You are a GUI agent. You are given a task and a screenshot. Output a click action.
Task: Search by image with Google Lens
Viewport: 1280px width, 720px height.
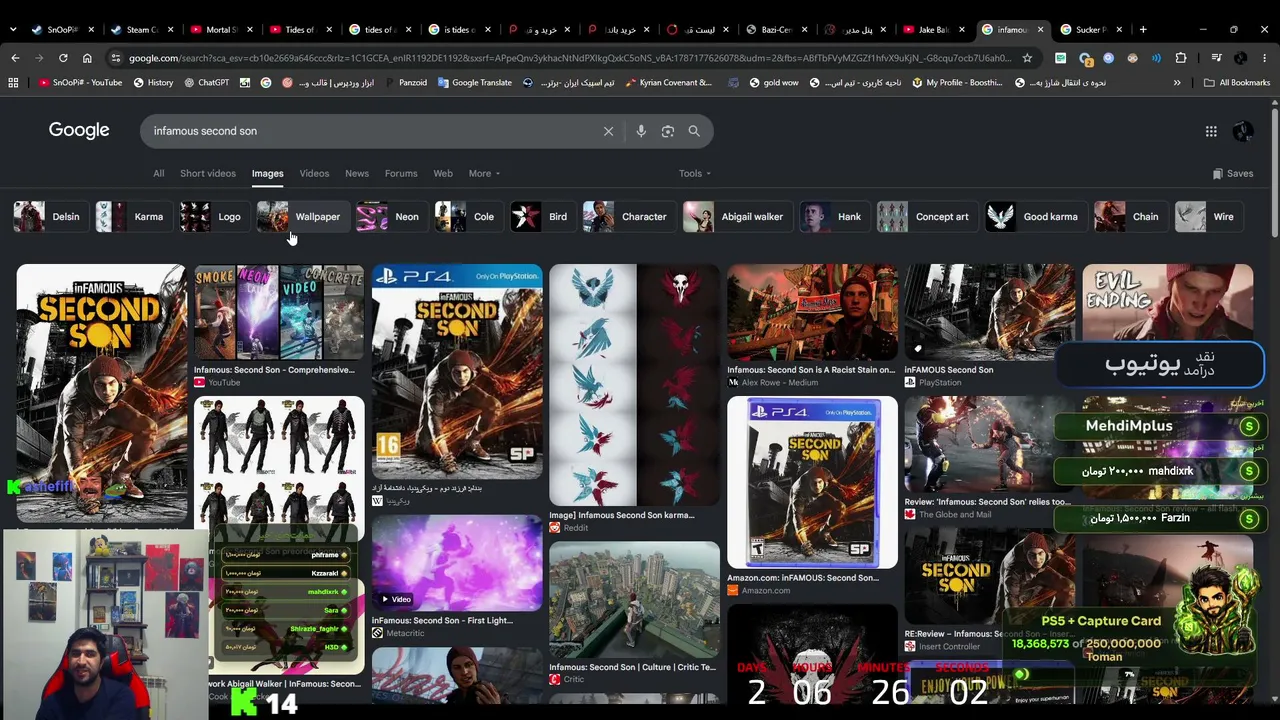668,131
